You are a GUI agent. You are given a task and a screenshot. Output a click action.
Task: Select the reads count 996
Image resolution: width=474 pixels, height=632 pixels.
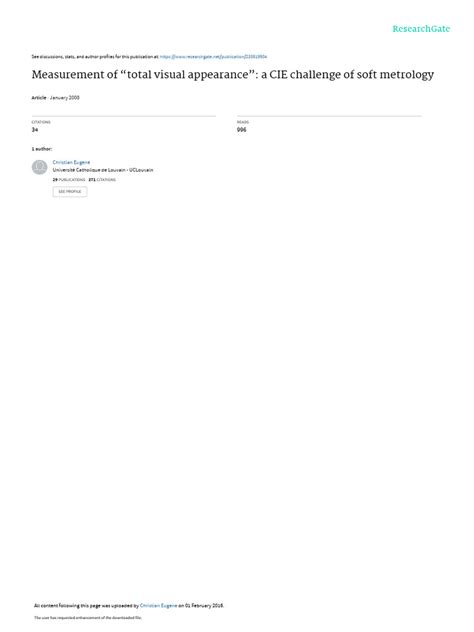pos(241,130)
